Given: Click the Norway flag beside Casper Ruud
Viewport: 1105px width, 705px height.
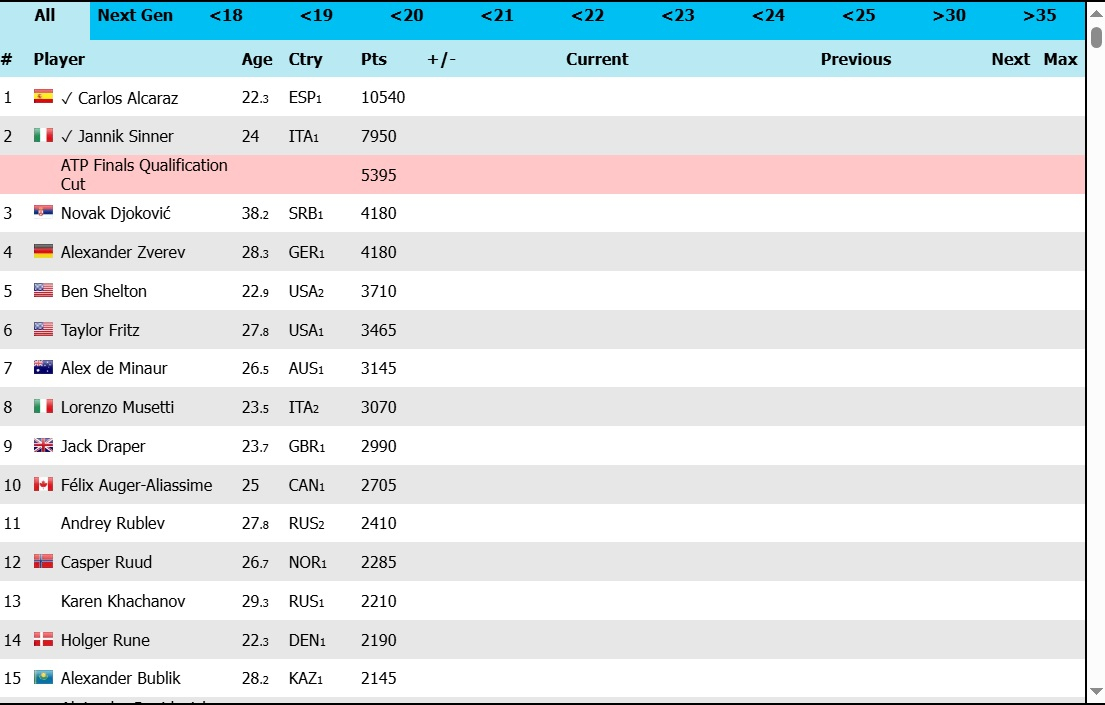Looking at the screenshot, I should coord(43,562).
